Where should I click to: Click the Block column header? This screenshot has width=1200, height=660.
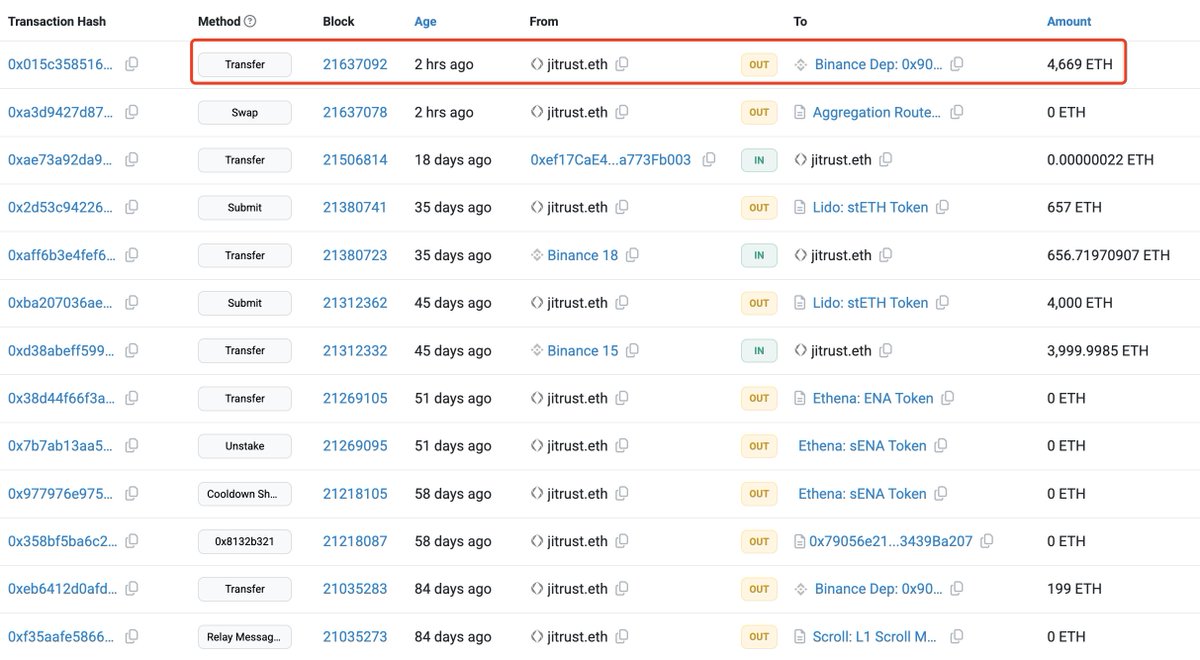point(339,21)
